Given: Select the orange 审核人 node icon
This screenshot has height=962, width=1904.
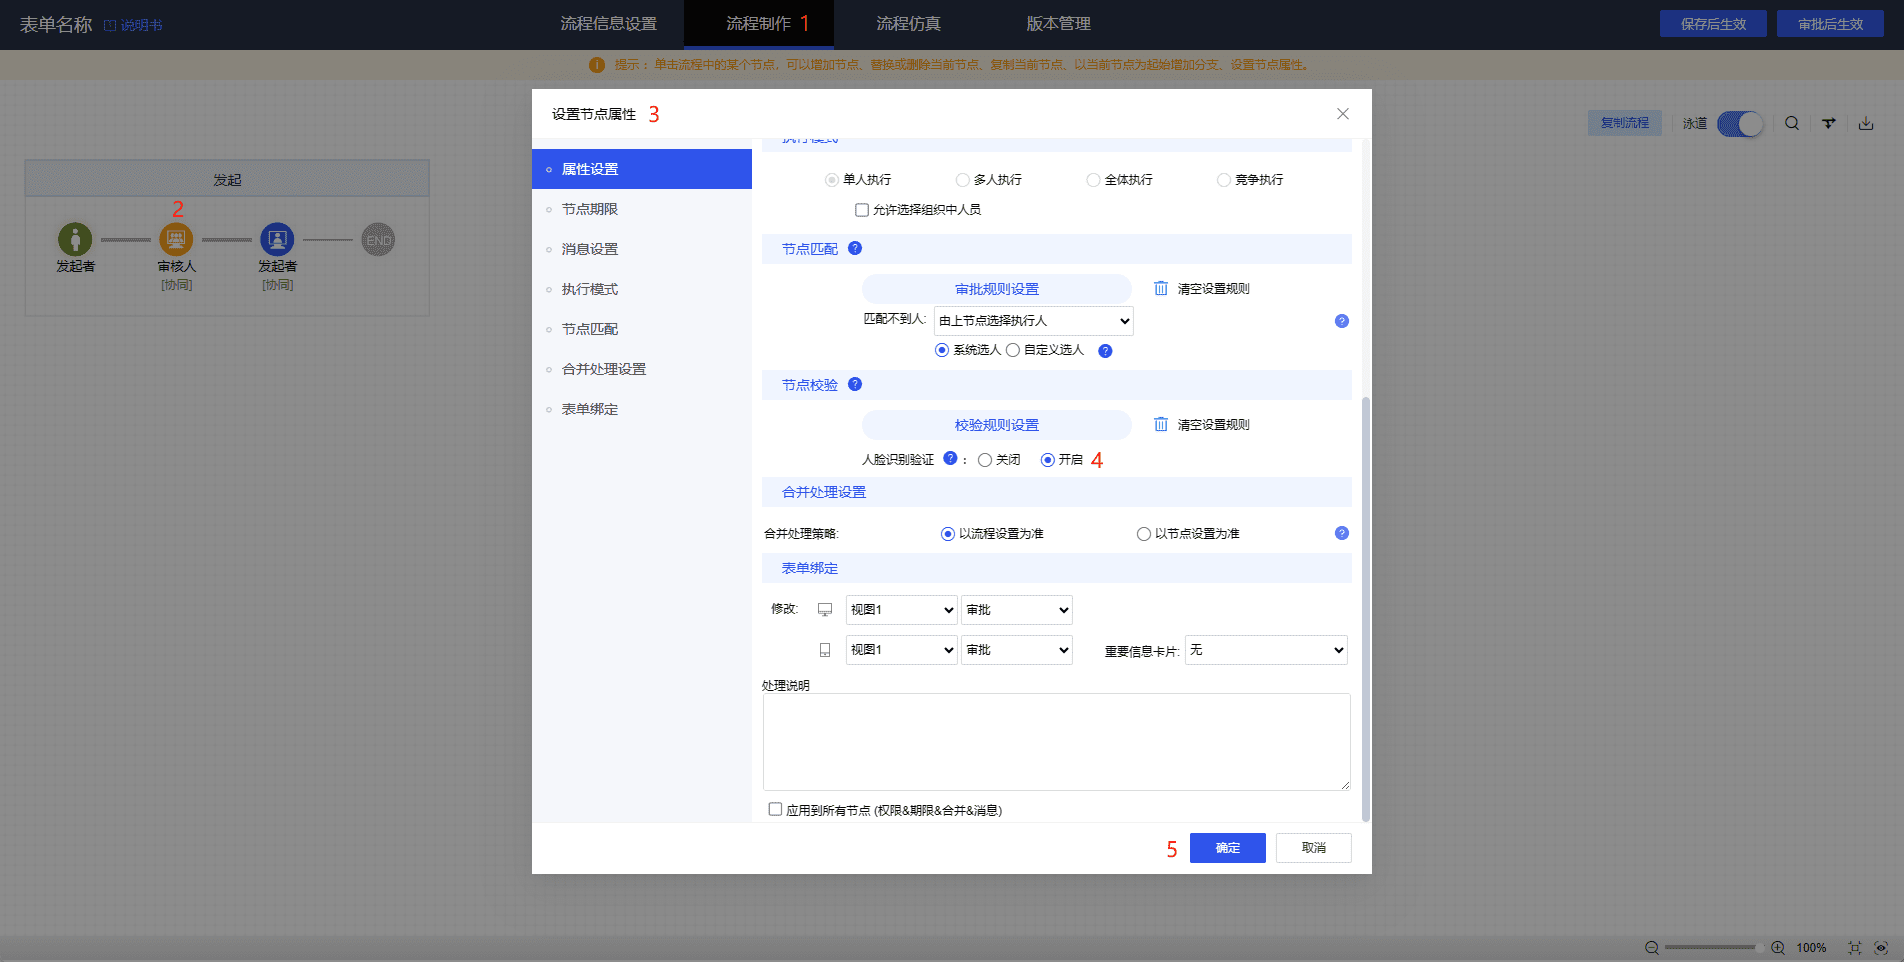Looking at the screenshot, I should click(x=176, y=240).
